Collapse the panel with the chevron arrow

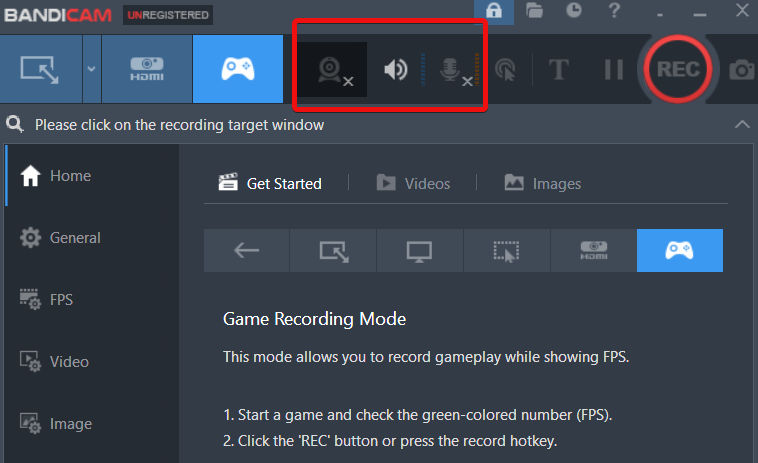[x=742, y=124]
